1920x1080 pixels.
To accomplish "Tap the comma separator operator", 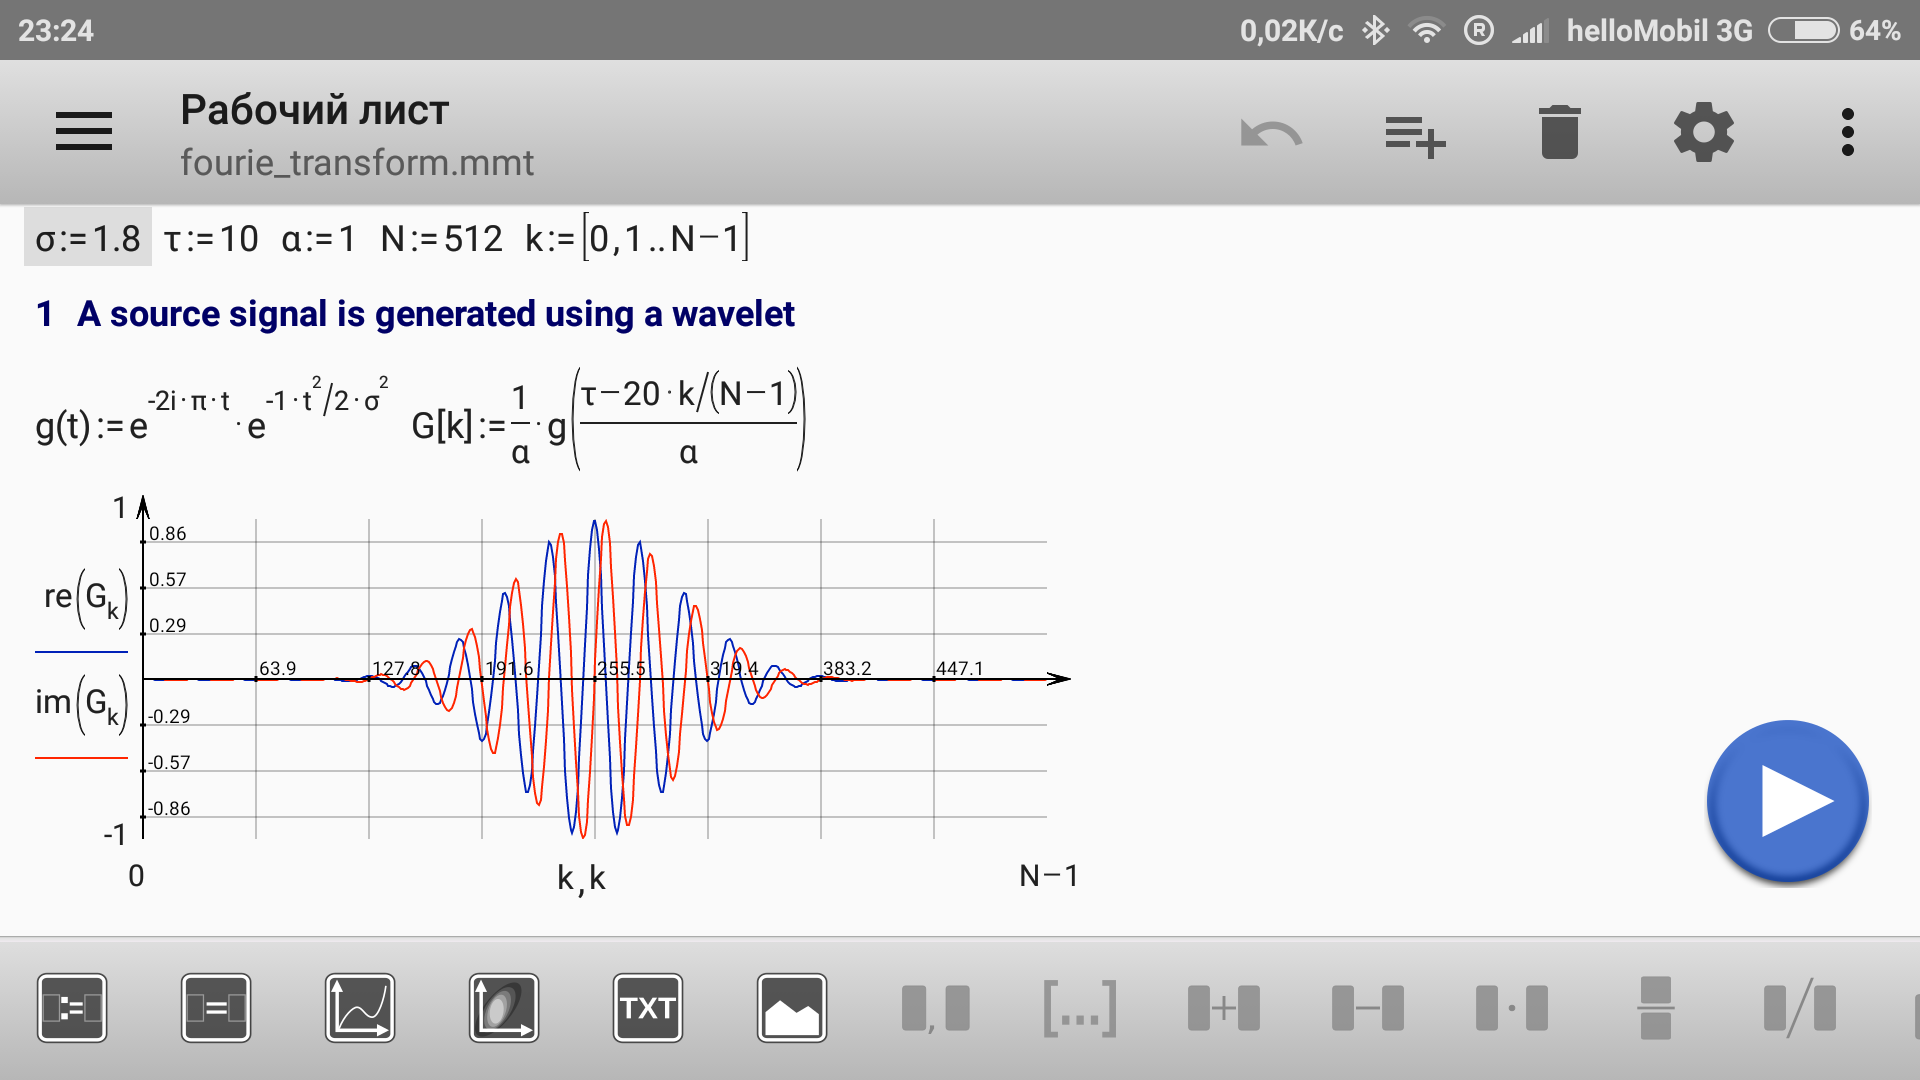I will pyautogui.click(x=936, y=1008).
